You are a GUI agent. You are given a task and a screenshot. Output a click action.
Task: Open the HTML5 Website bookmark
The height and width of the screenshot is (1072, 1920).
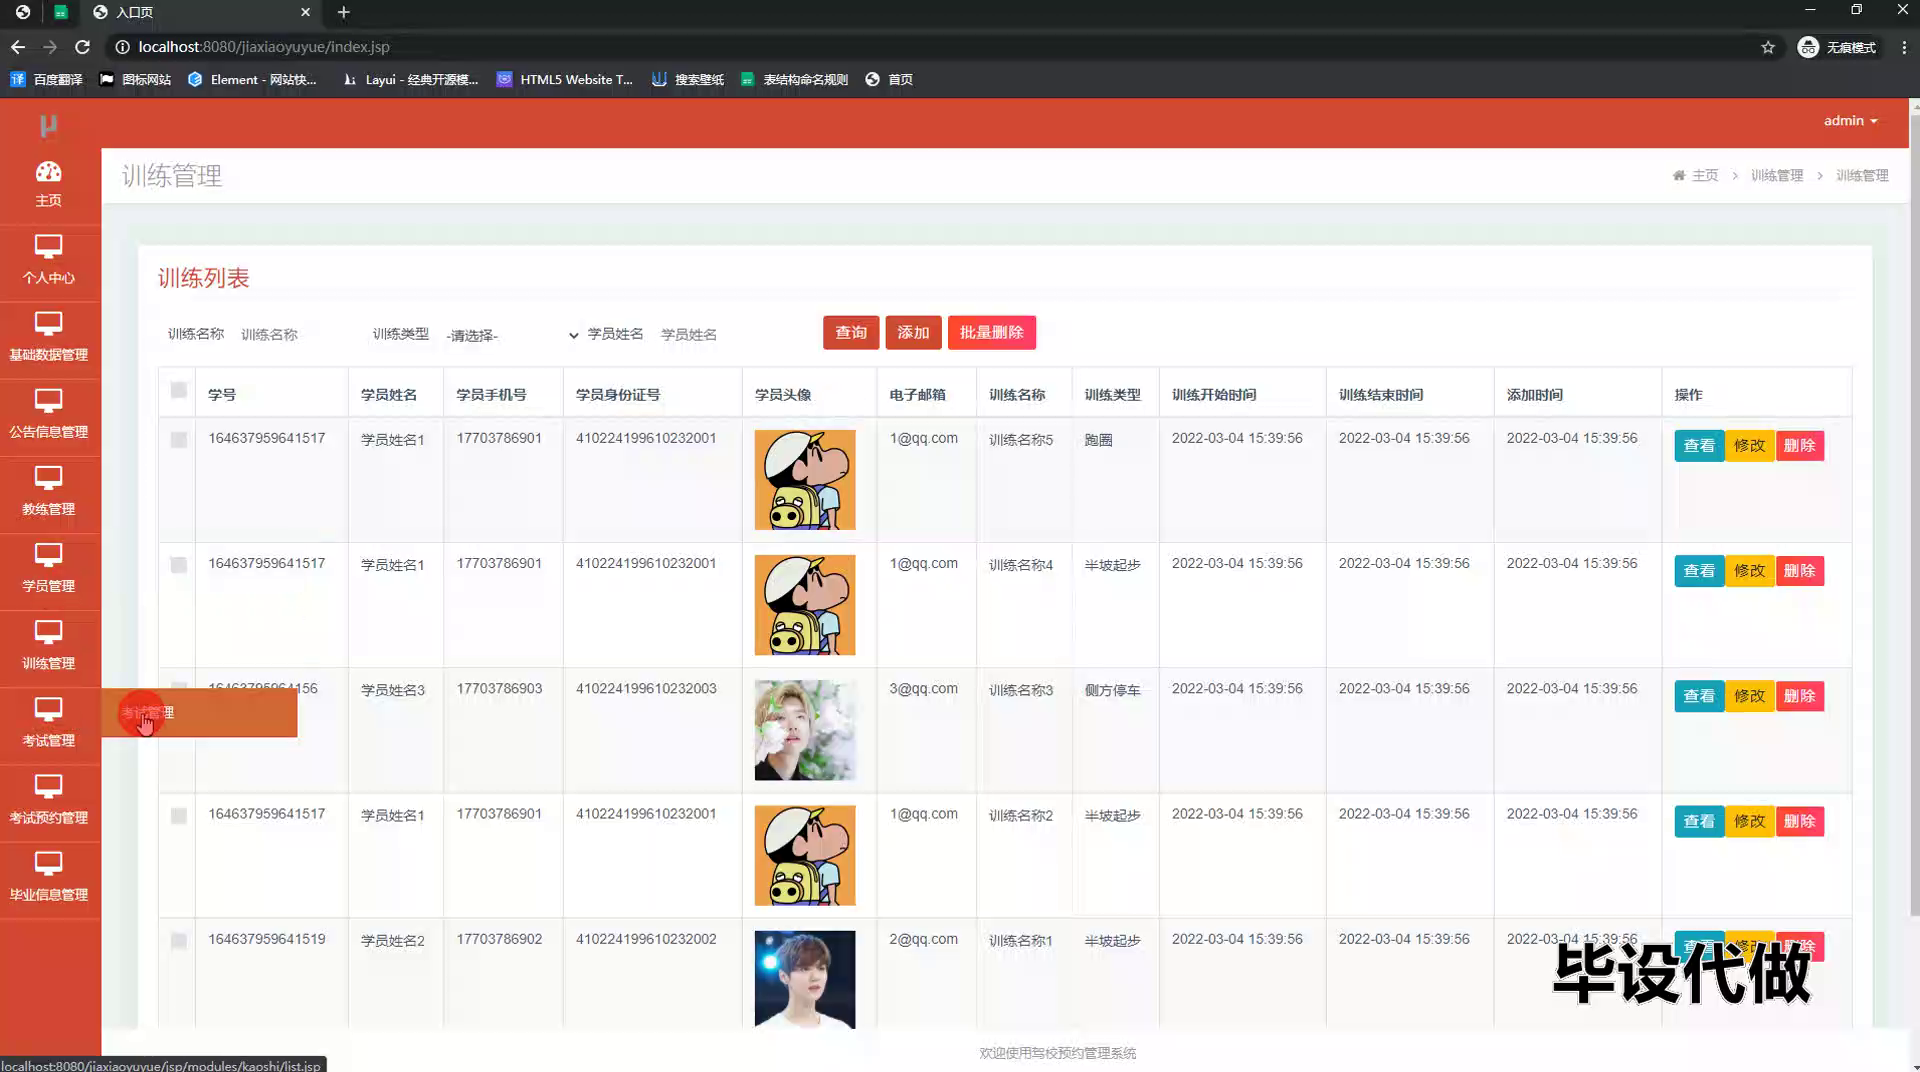(565, 79)
